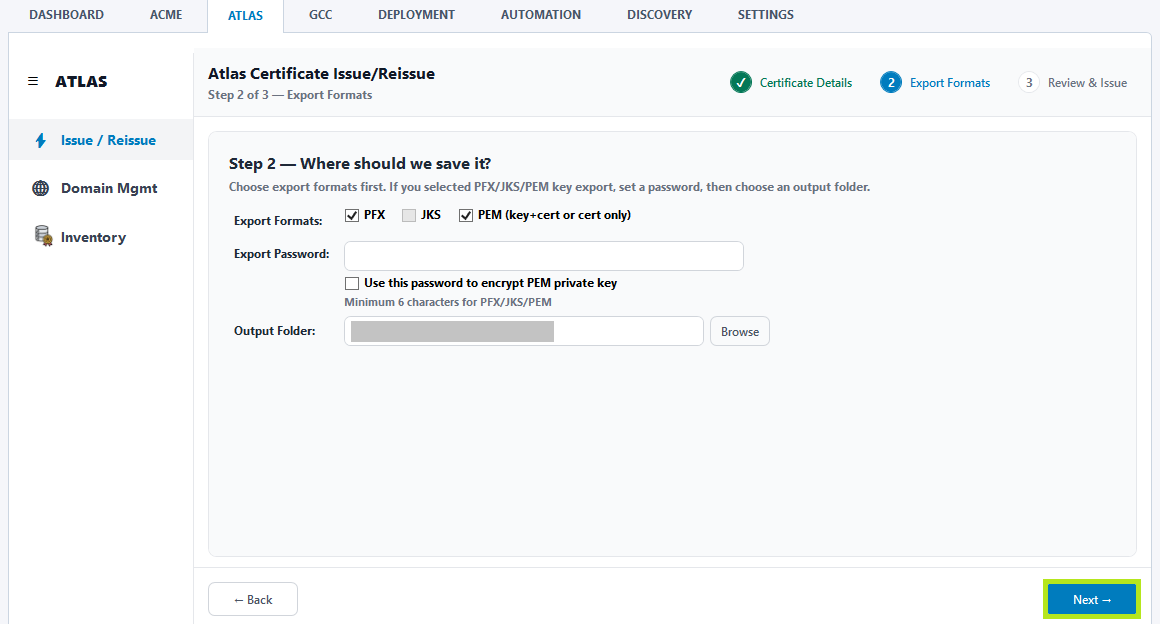The image size is (1160, 624).
Task: Open Domain Mgmt in sidebar
Action: [101, 188]
